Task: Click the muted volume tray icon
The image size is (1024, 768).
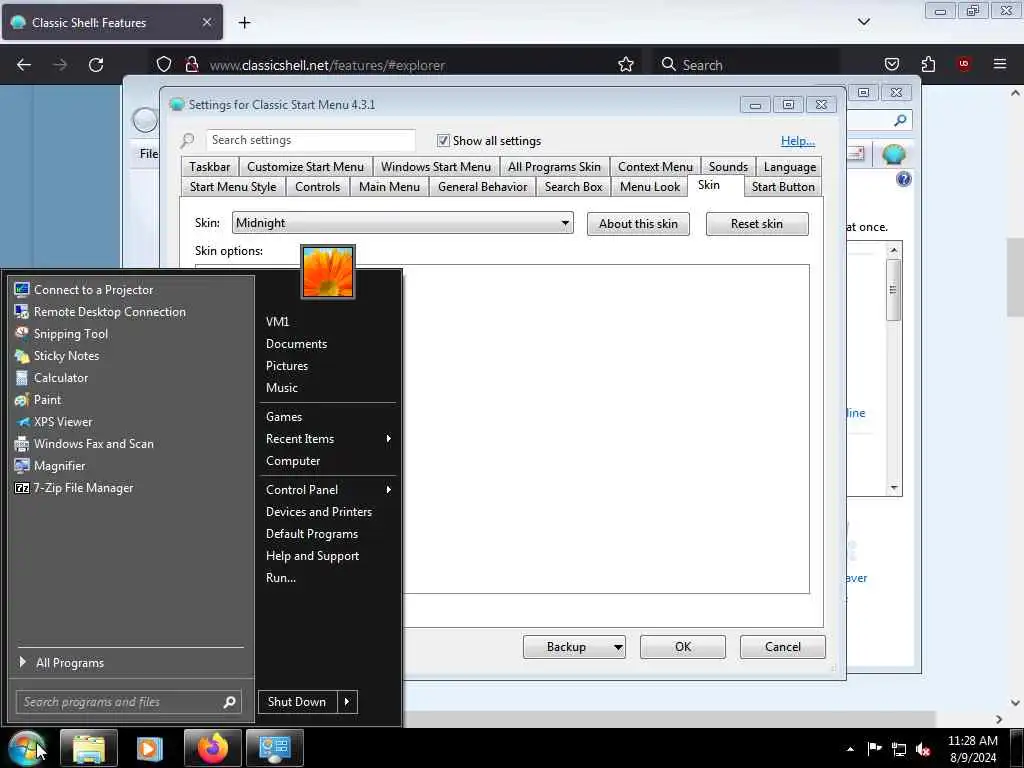Action: click(x=923, y=749)
